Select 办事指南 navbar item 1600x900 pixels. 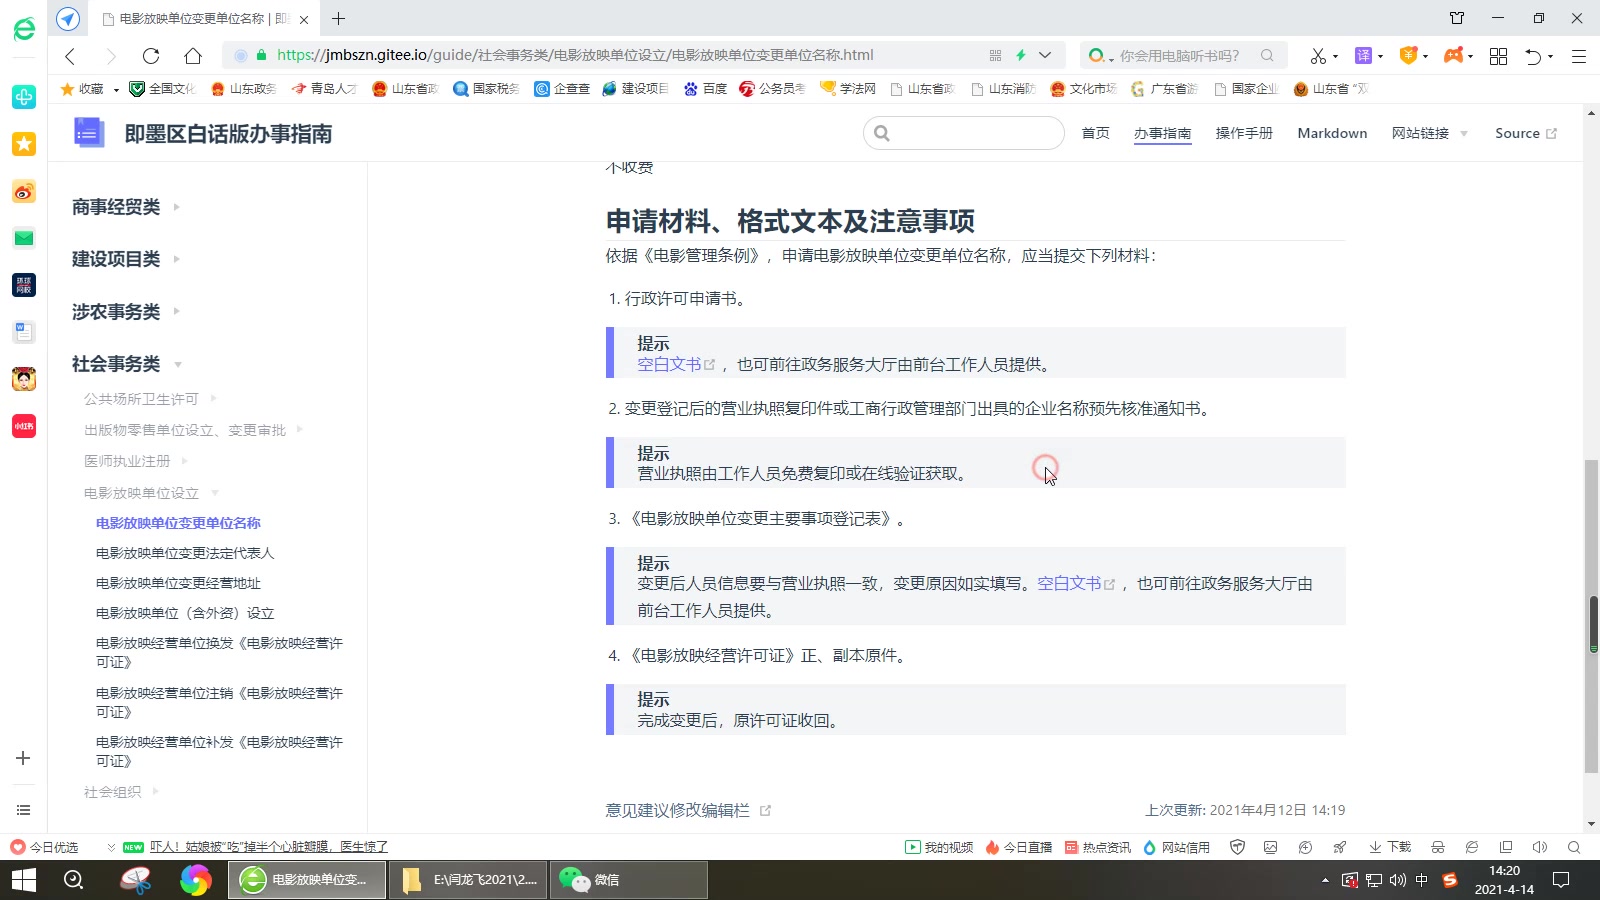(1162, 133)
